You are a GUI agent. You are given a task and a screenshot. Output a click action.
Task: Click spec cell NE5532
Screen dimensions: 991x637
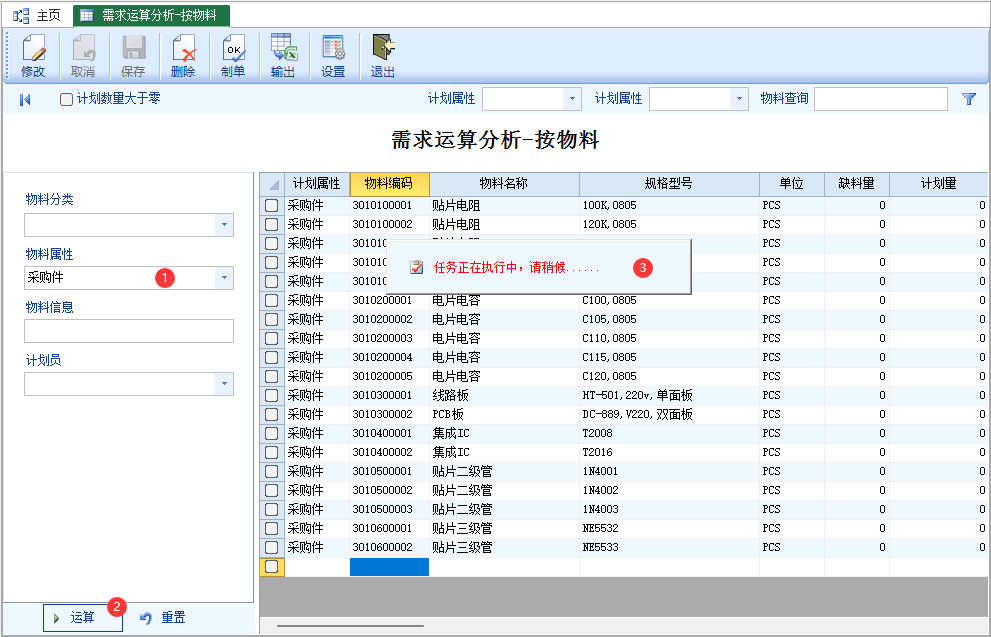click(669, 528)
